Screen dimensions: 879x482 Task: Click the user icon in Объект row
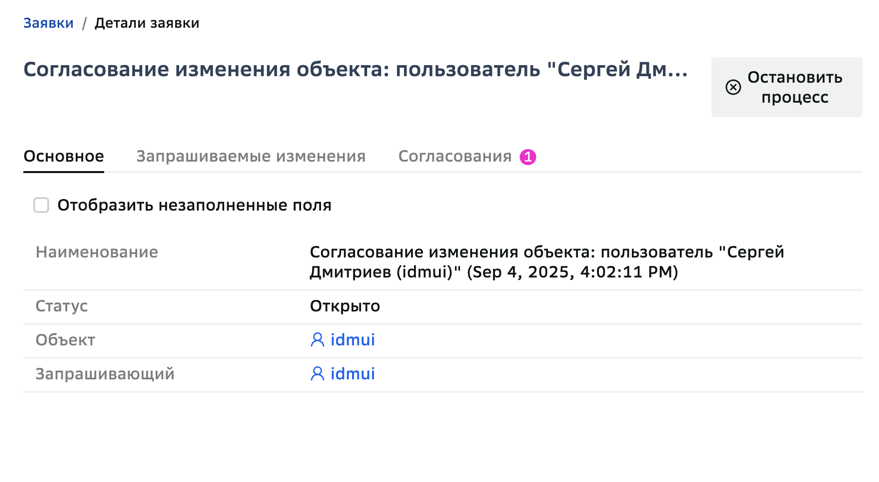317,340
